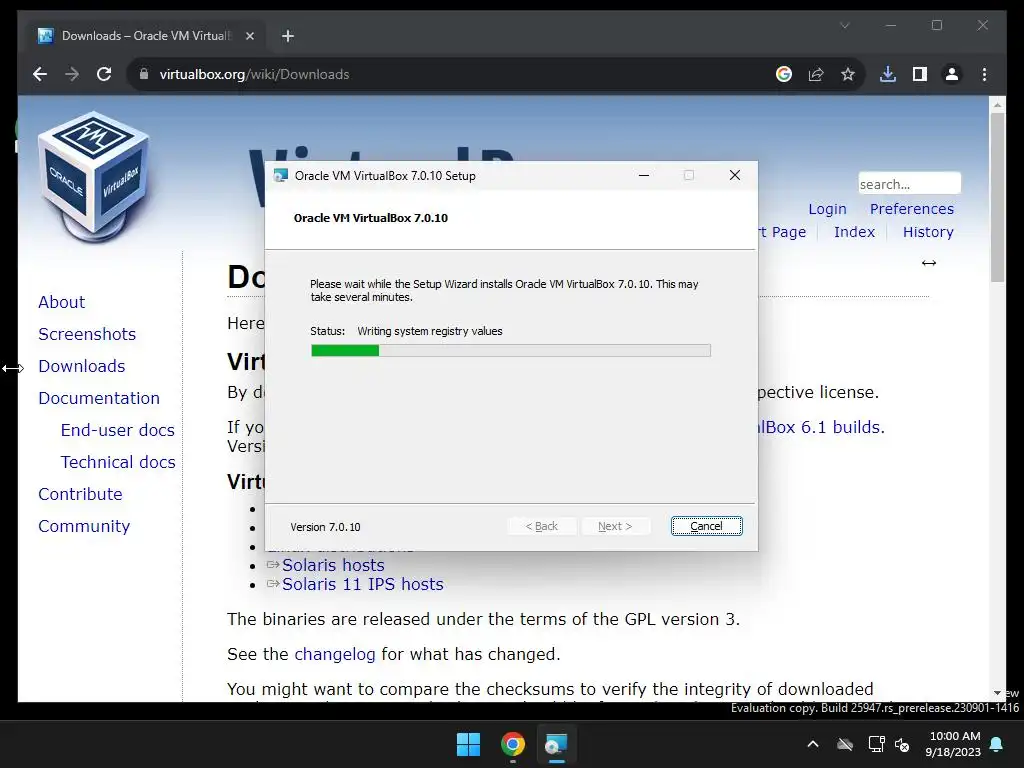Click 'Version 7.0.10' text in installer
The image size is (1024, 768).
(x=325, y=527)
